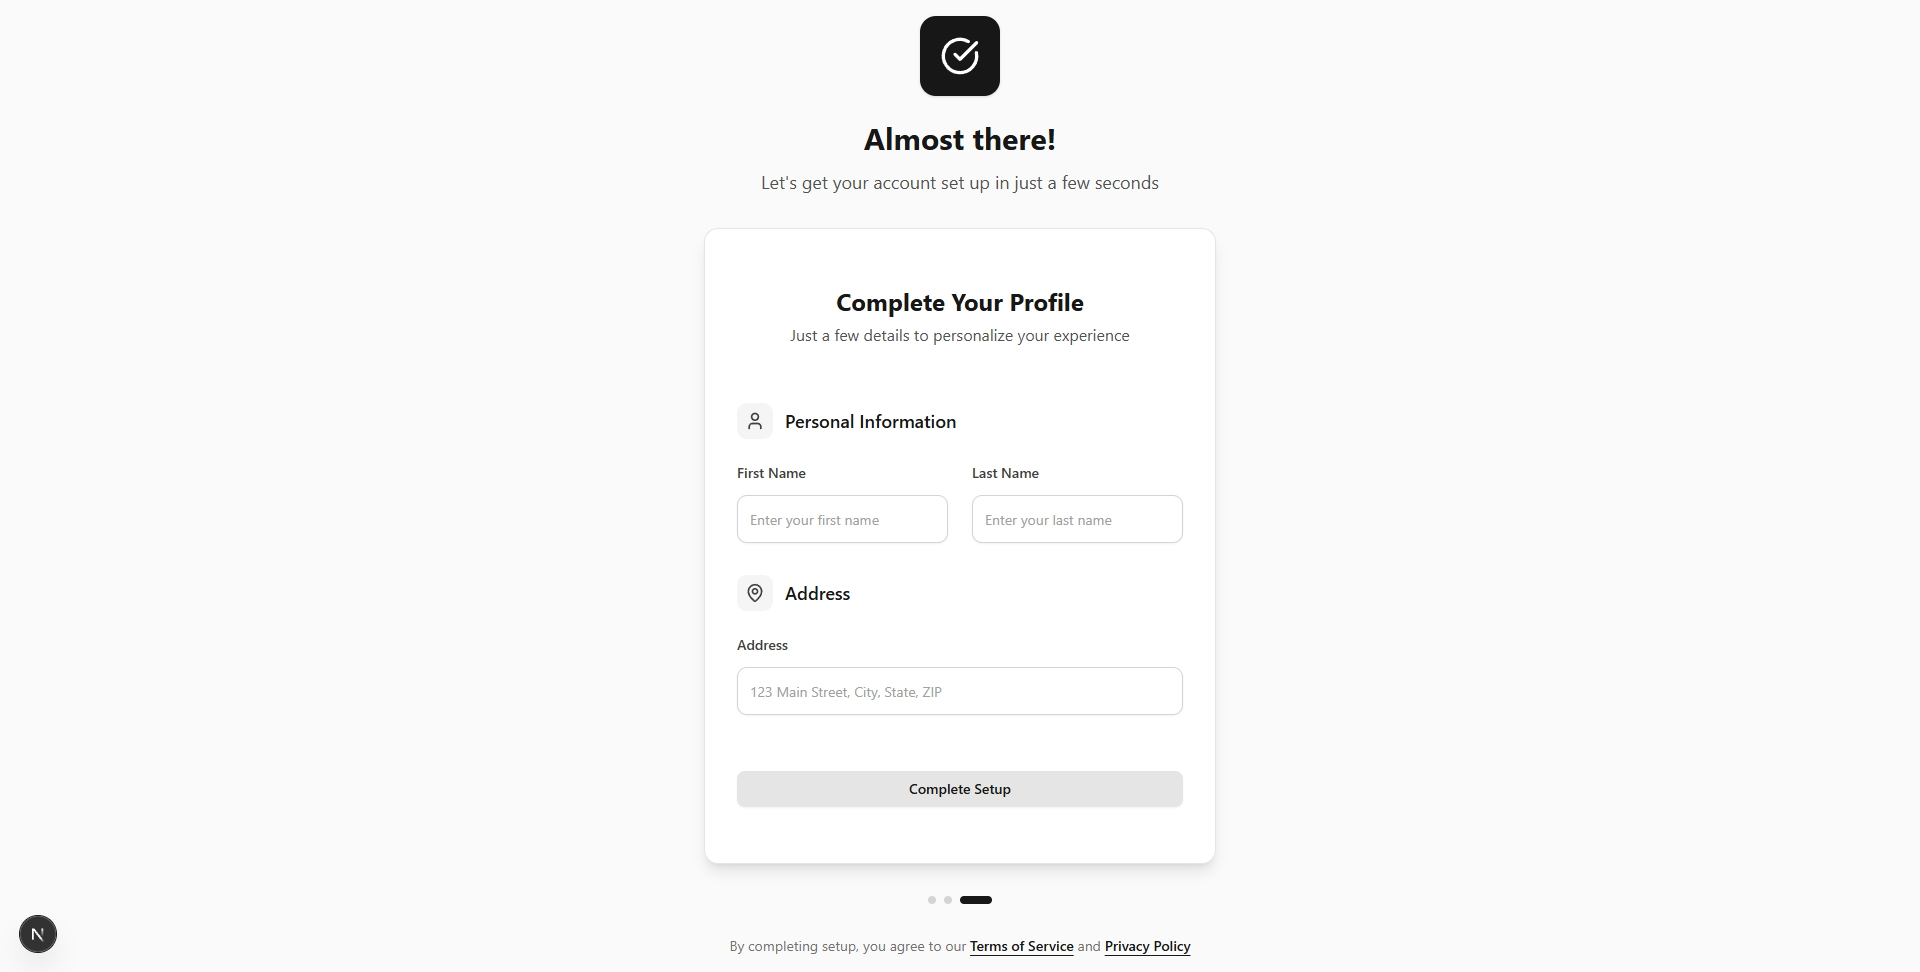The image size is (1920, 972).
Task: Click into the street address text box
Action: (x=960, y=691)
